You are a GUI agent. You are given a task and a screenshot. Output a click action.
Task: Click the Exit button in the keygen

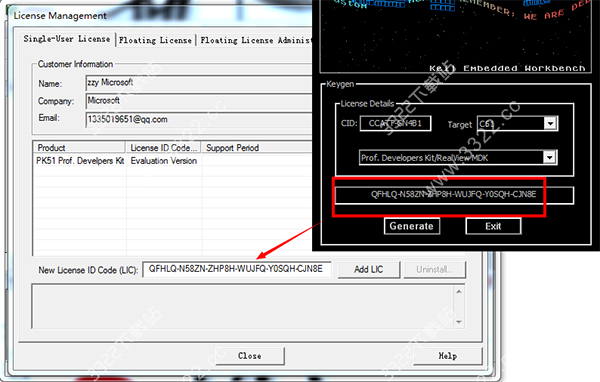[x=493, y=226]
